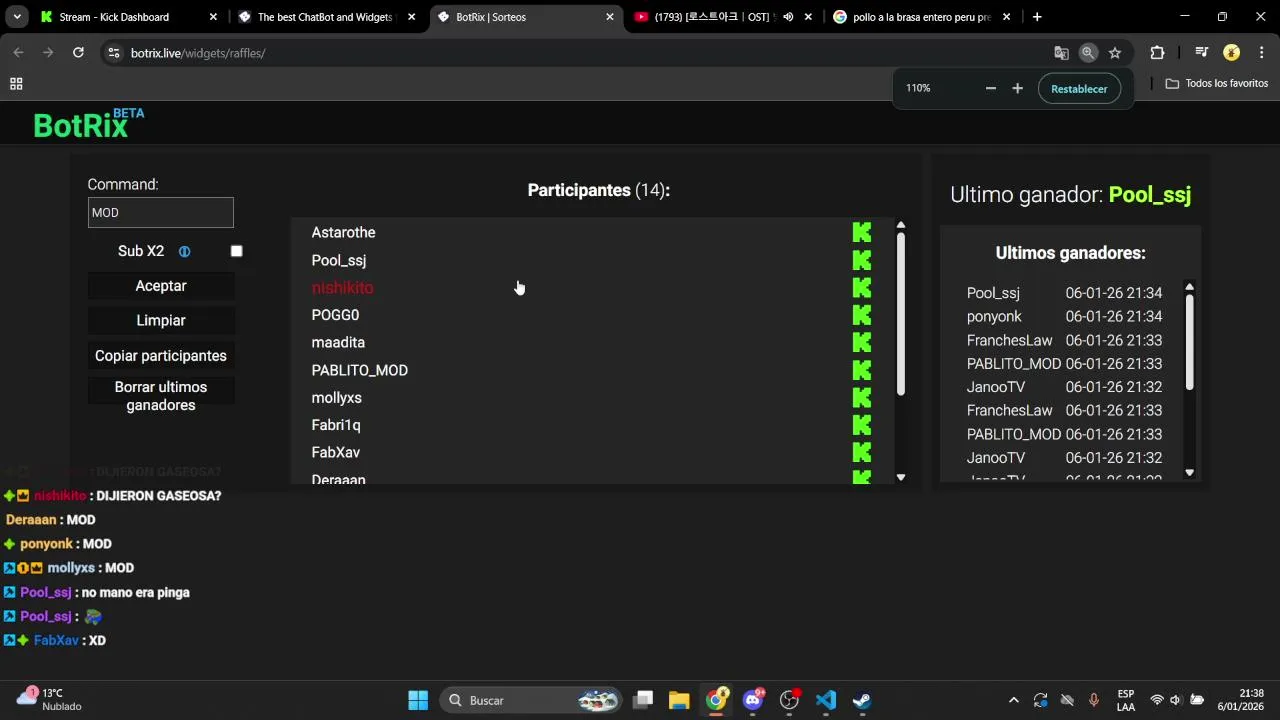This screenshot has height=720, width=1280.
Task: Open site information icon in address bar
Action: (x=113, y=53)
